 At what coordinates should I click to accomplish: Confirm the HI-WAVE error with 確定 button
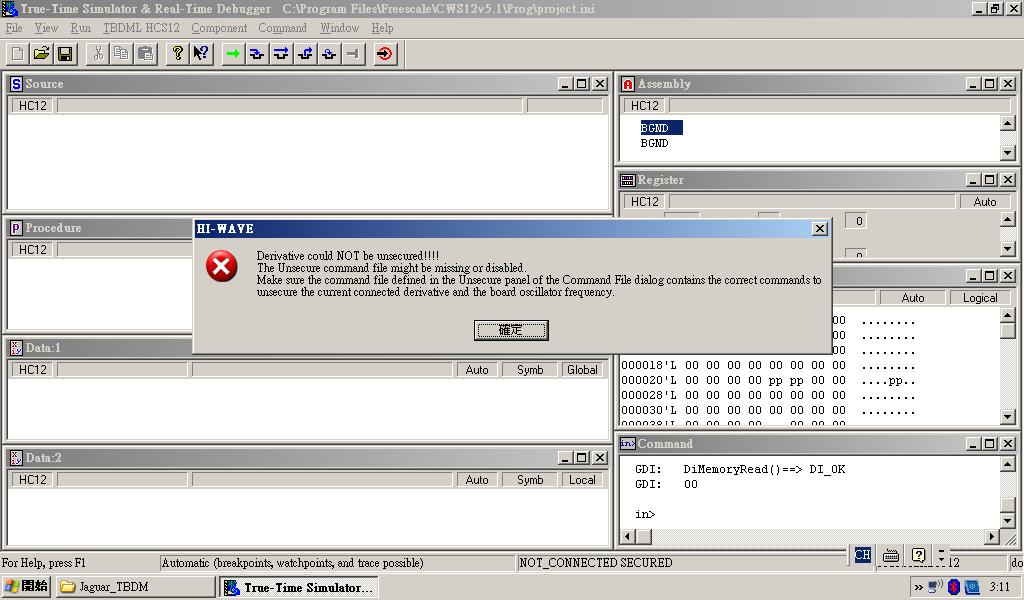(x=511, y=330)
